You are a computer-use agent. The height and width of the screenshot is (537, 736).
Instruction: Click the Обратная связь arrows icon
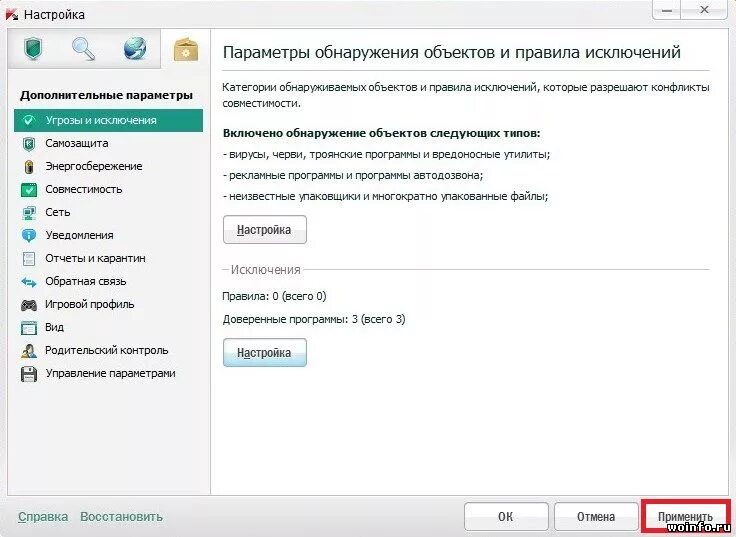click(x=29, y=282)
